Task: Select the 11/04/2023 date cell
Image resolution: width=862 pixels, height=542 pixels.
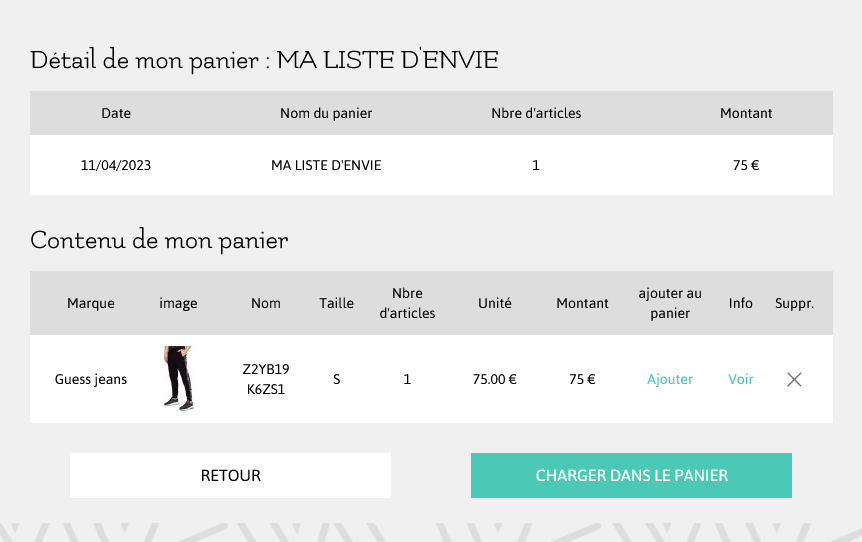Action: tap(116, 165)
